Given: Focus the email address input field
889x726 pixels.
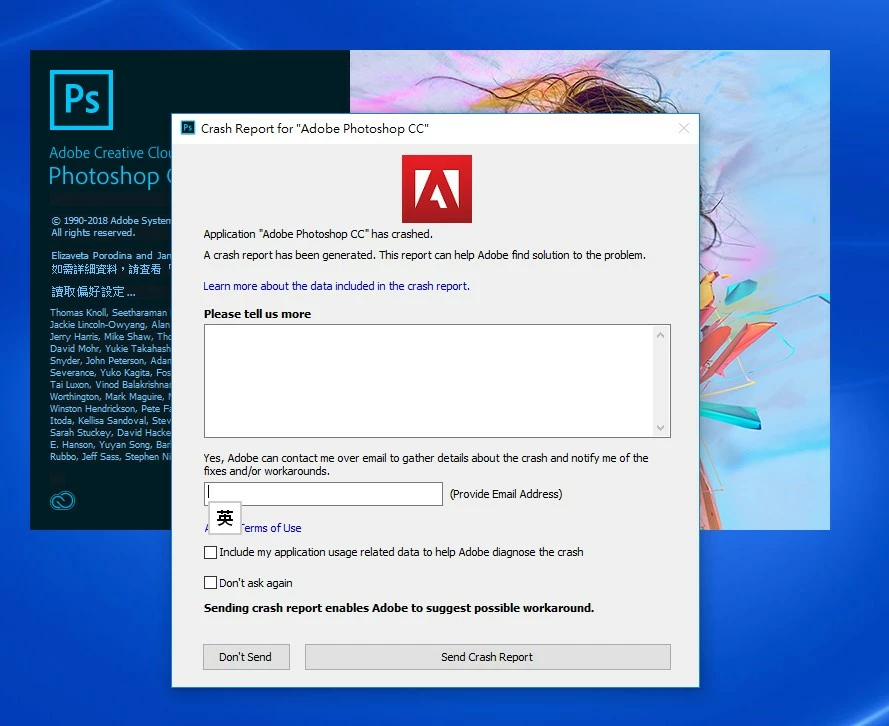Looking at the screenshot, I should [x=323, y=494].
